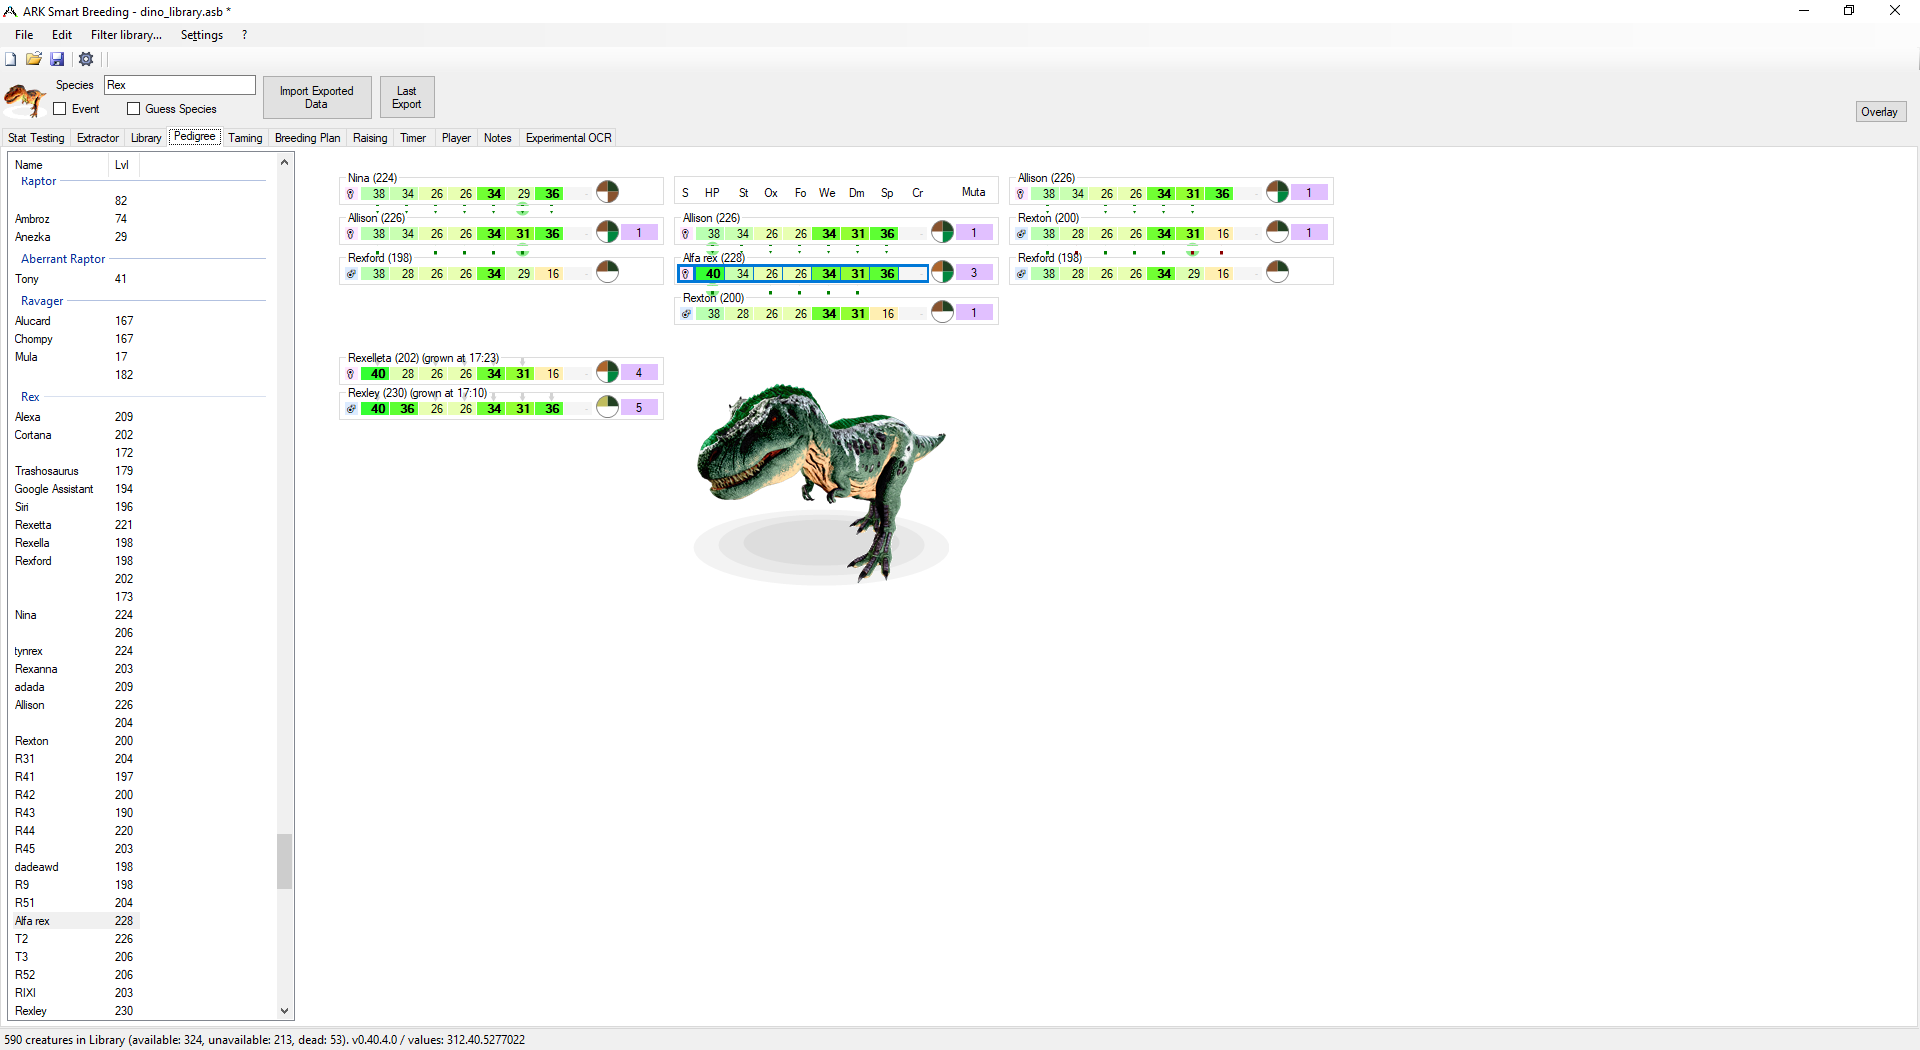Open the Edit menu
This screenshot has height=1050, width=1920.
pyautogui.click(x=62, y=35)
